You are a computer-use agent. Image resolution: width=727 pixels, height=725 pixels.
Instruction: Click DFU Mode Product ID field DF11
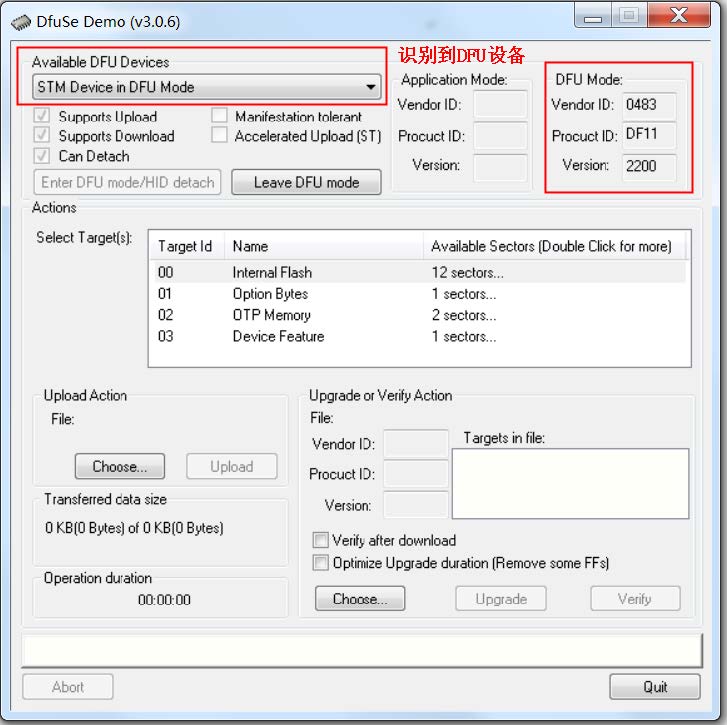pyautogui.click(x=649, y=135)
